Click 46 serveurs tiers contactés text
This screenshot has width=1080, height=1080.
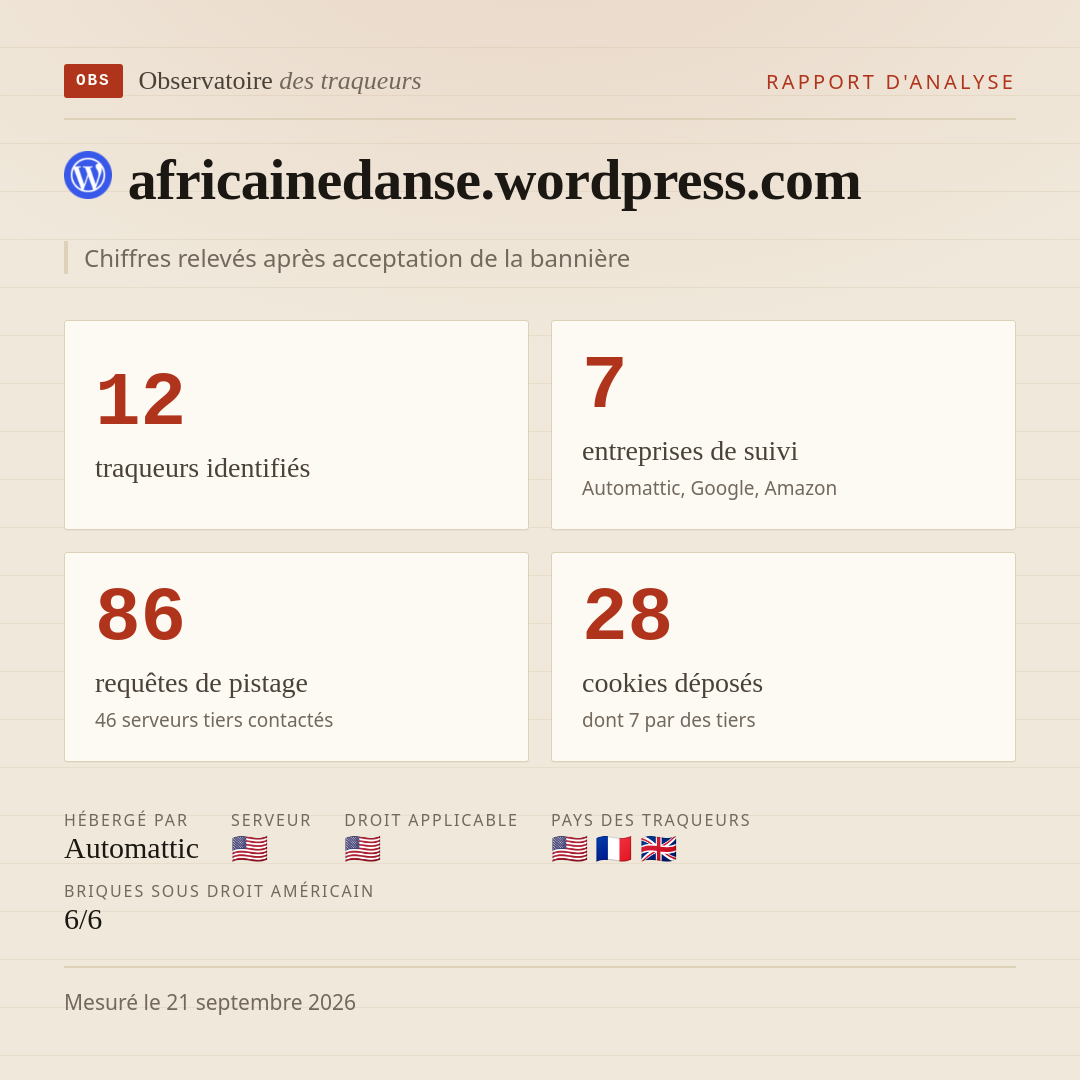[x=214, y=720]
